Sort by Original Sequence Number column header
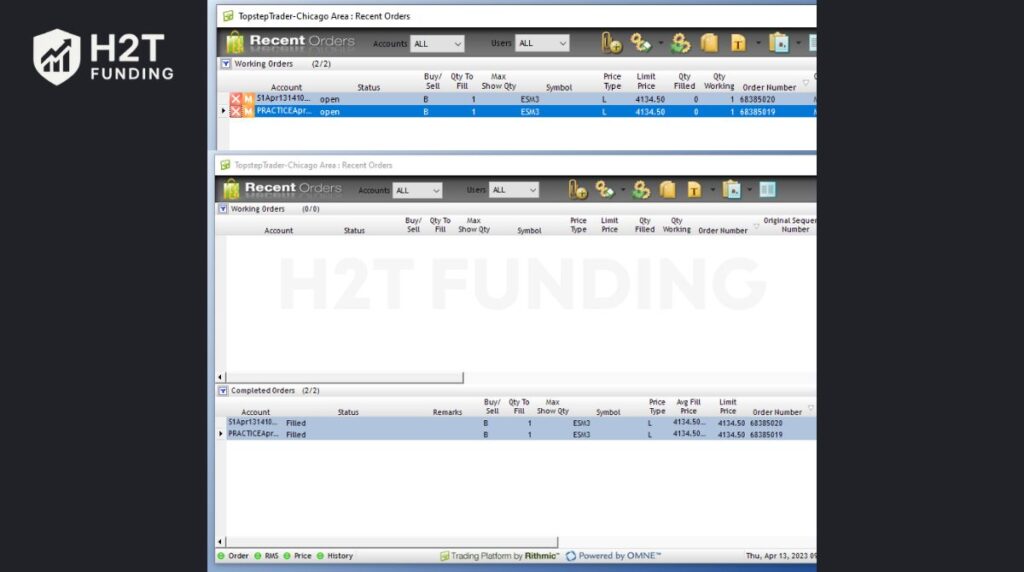The height and width of the screenshot is (572, 1024). 790,225
